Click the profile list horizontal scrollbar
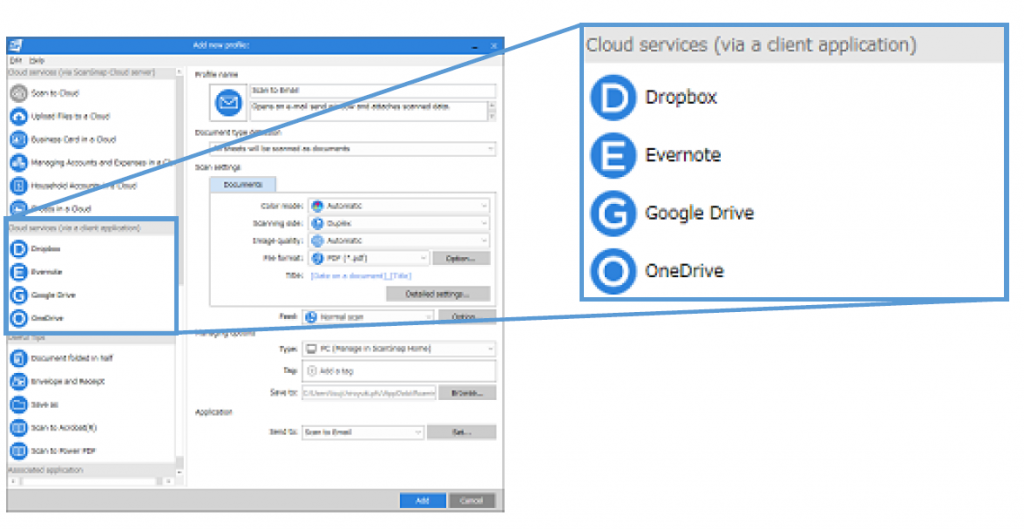 tap(89, 482)
